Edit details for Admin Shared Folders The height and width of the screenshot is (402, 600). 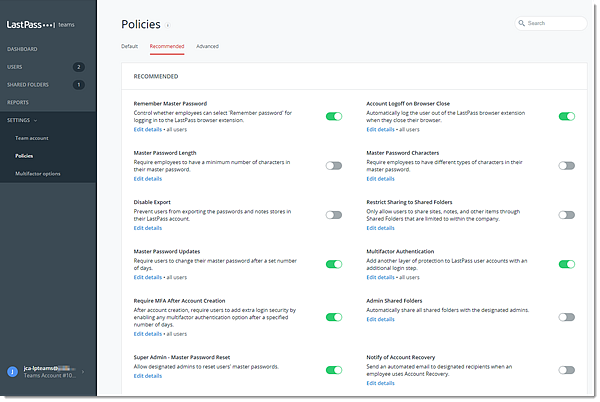coord(380,319)
